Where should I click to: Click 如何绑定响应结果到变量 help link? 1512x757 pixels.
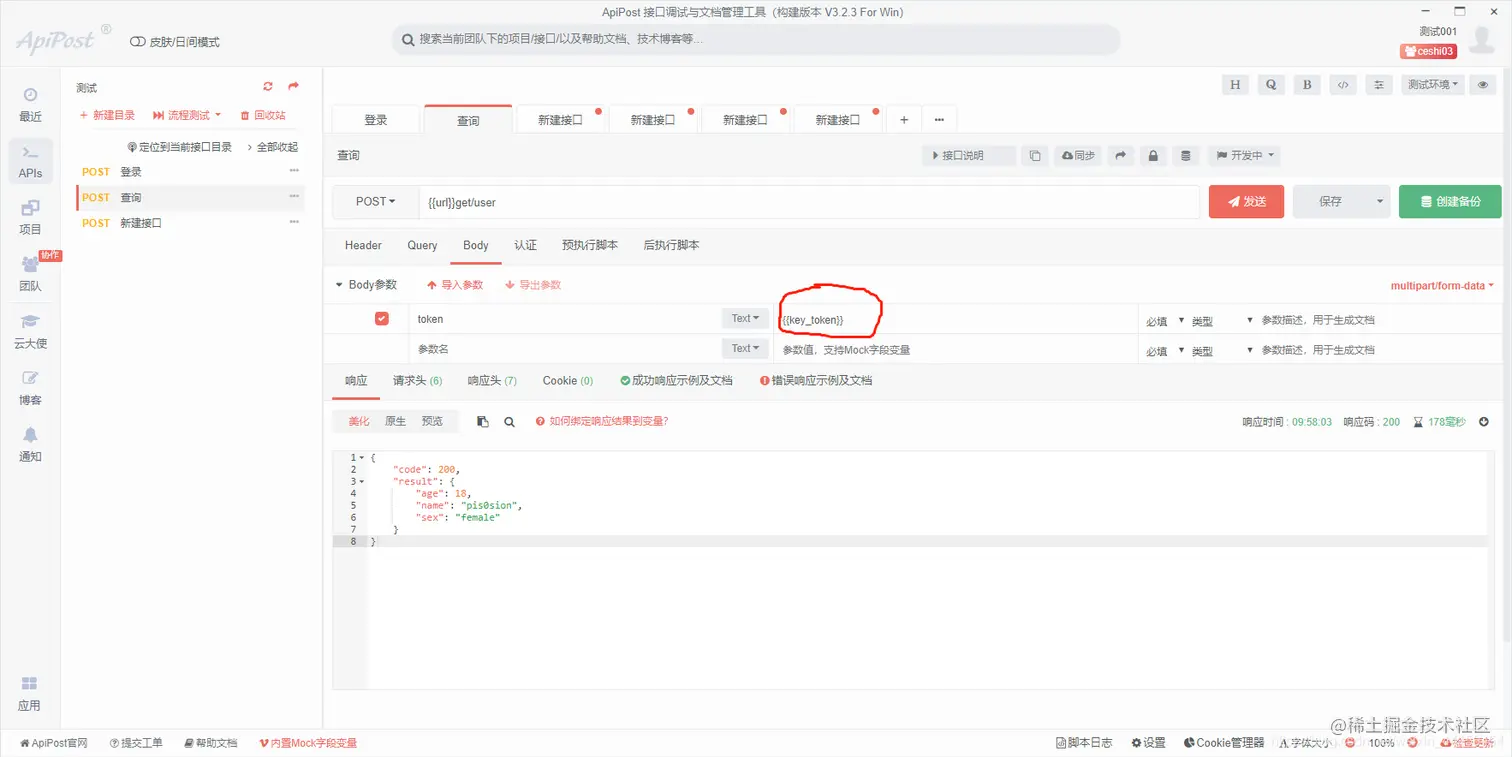click(601, 422)
